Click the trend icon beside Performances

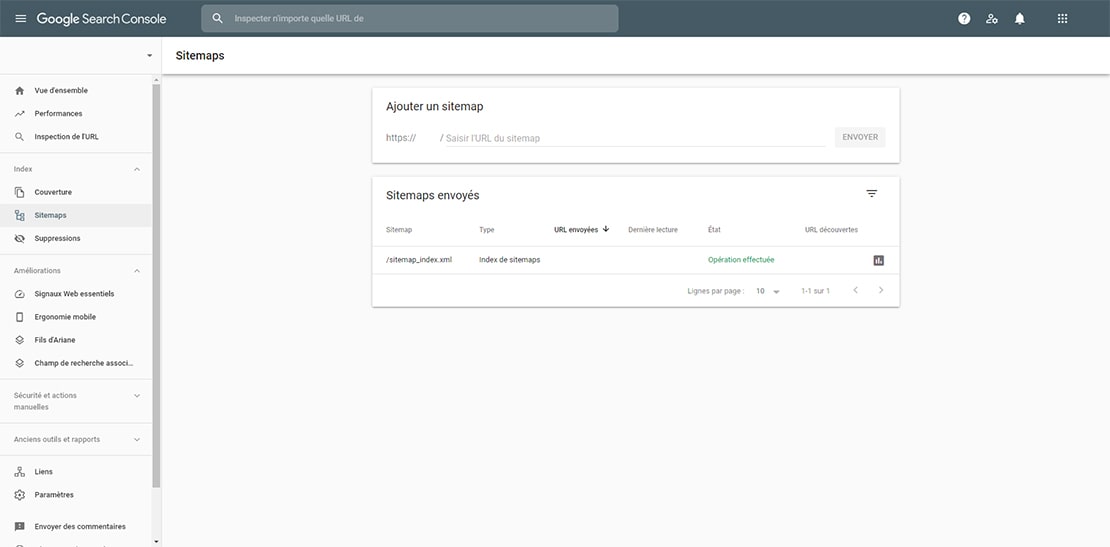(x=20, y=113)
